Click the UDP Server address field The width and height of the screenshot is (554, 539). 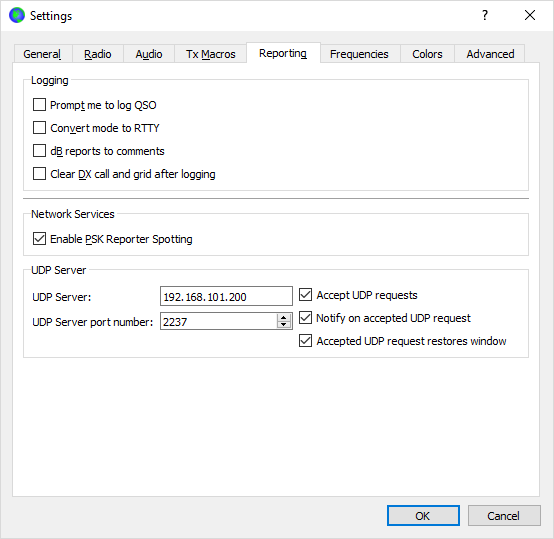pyautogui.click(x=226, y=296)
